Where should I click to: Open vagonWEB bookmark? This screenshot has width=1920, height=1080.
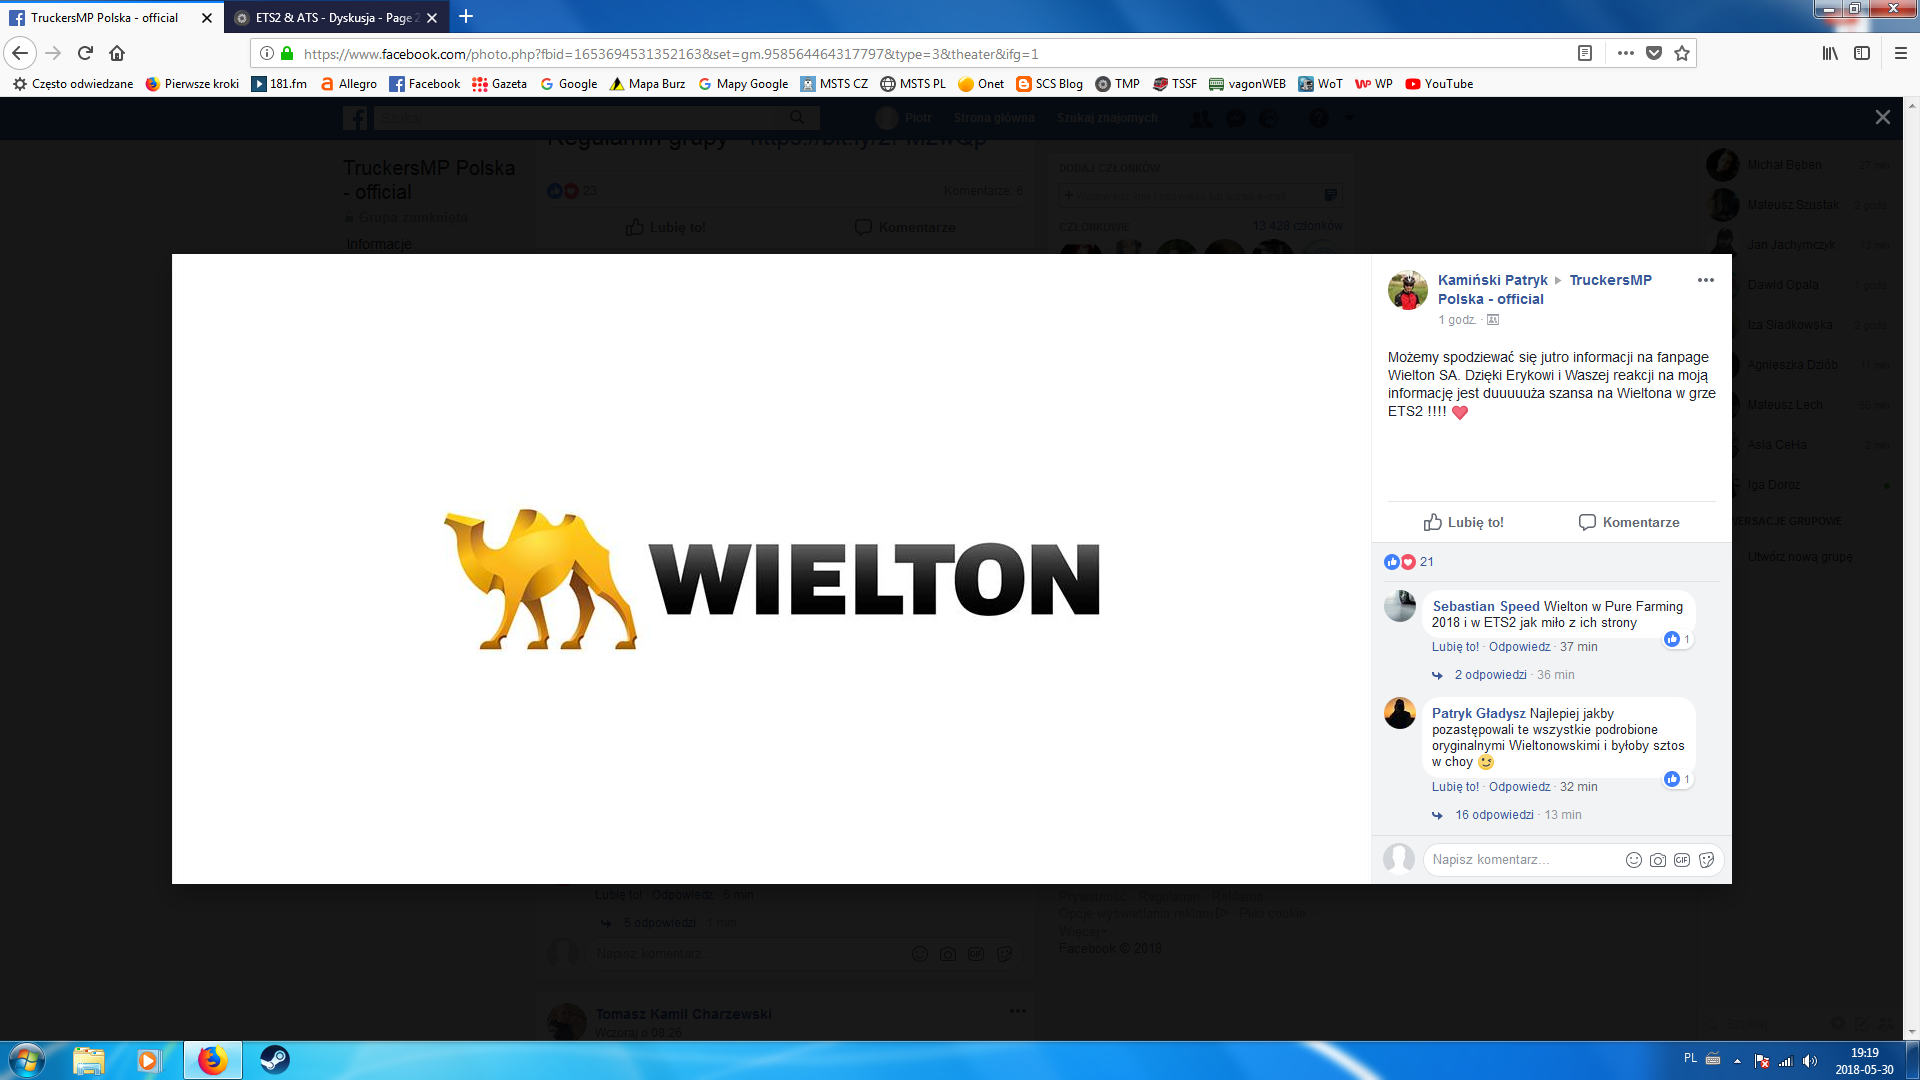point(1247,84)
